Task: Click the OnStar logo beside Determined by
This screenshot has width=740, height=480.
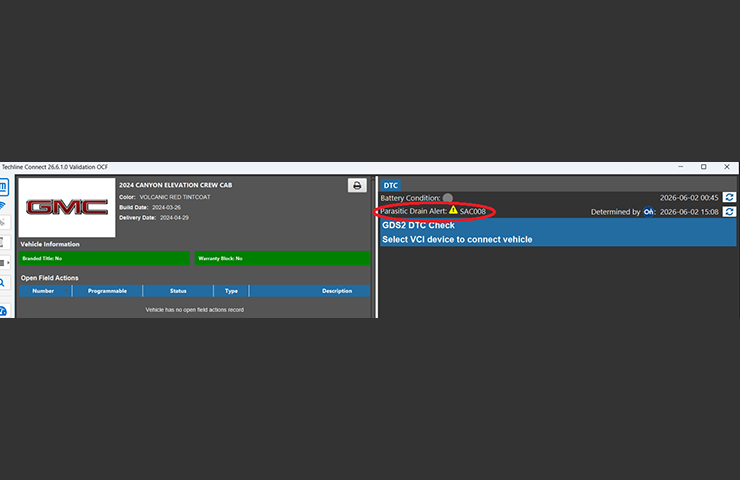Action: pos(648,211)
